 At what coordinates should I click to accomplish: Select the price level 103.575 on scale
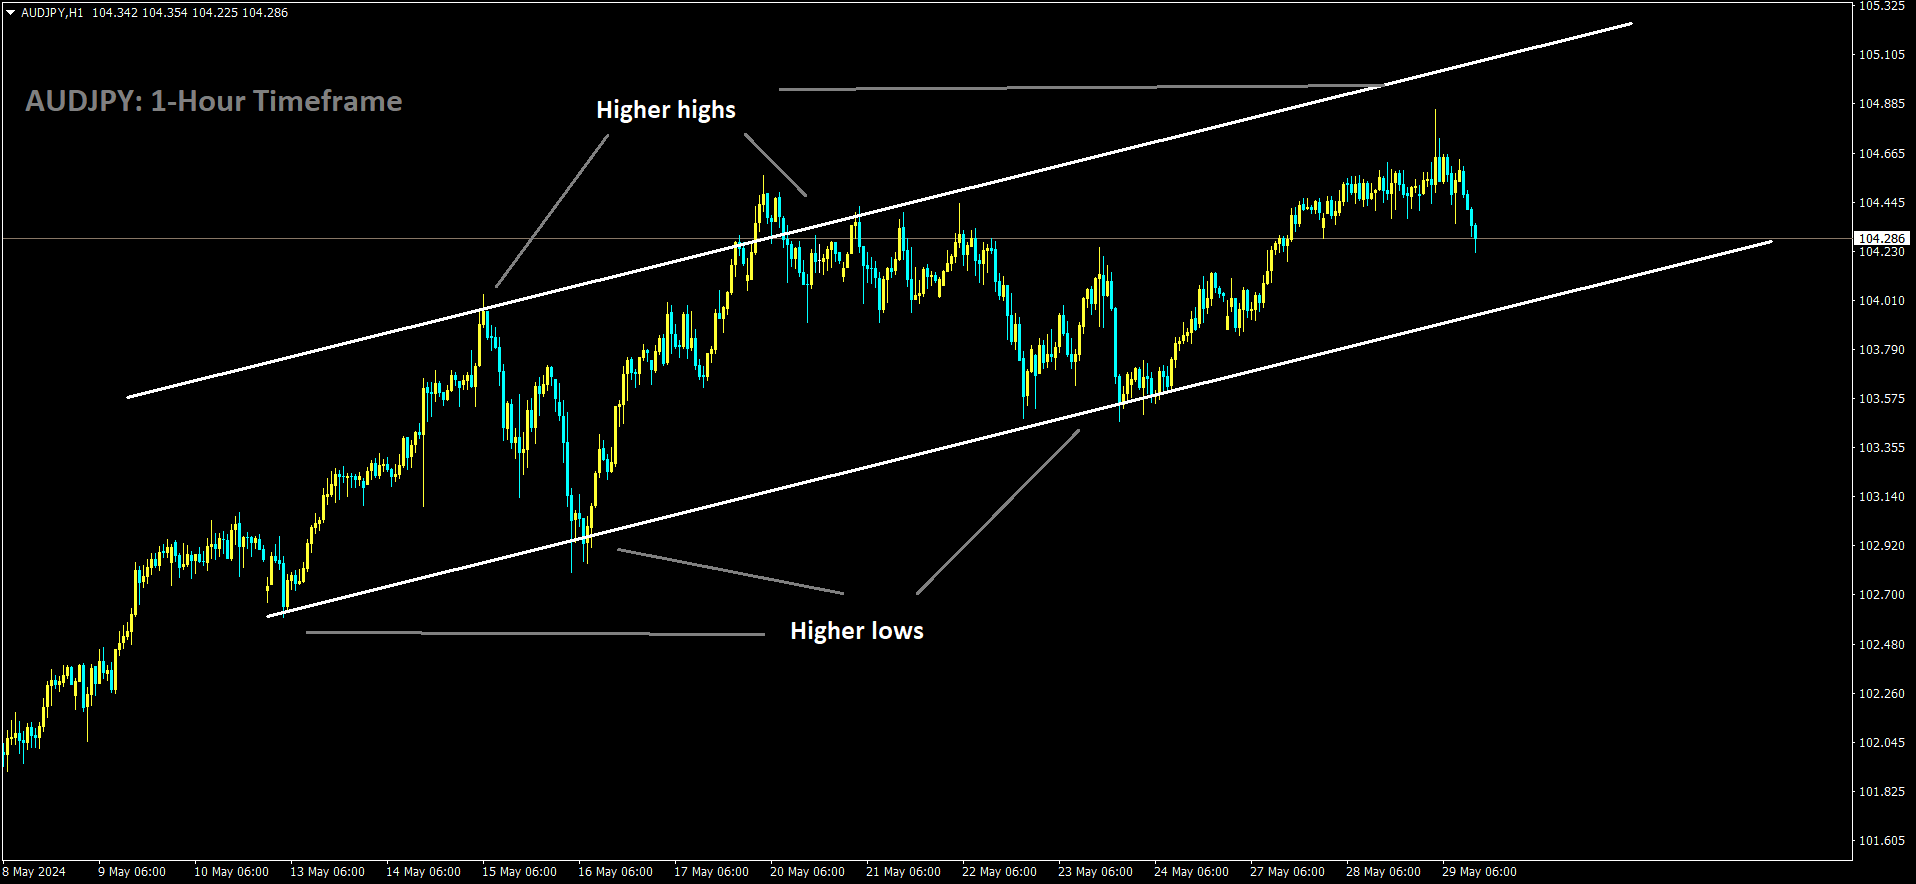[1882, 399]
